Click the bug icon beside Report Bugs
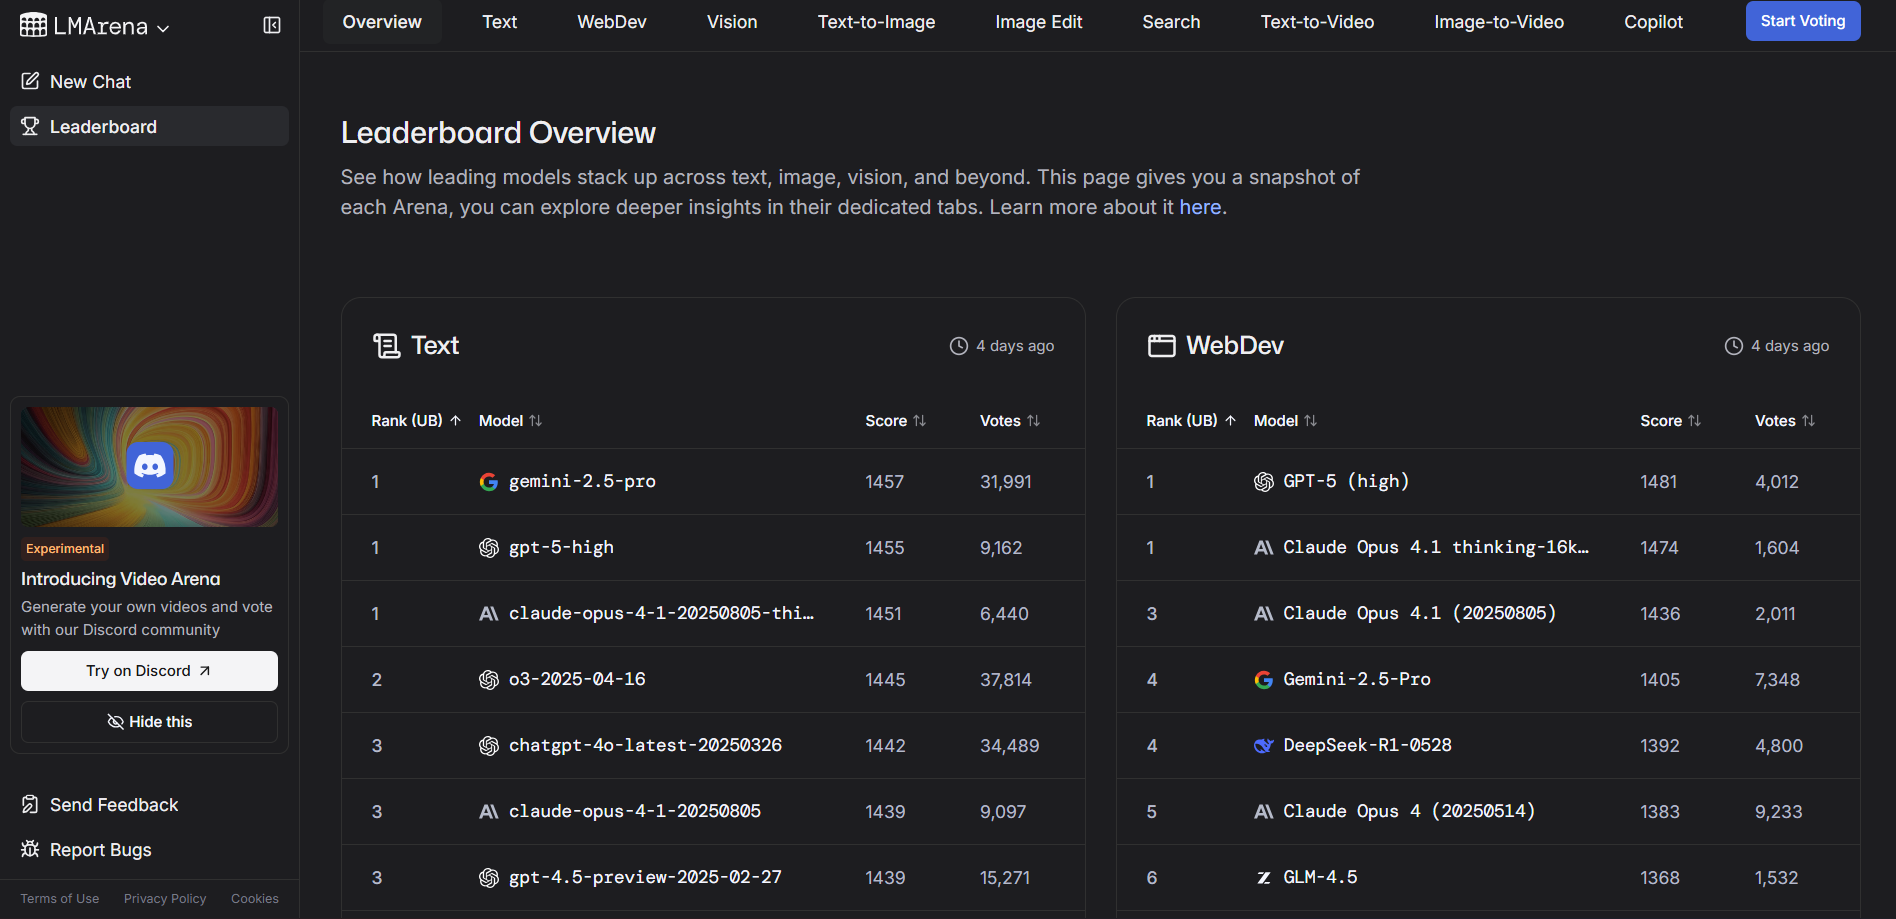Screen dimensions: 1896x919 coord(30,849)
